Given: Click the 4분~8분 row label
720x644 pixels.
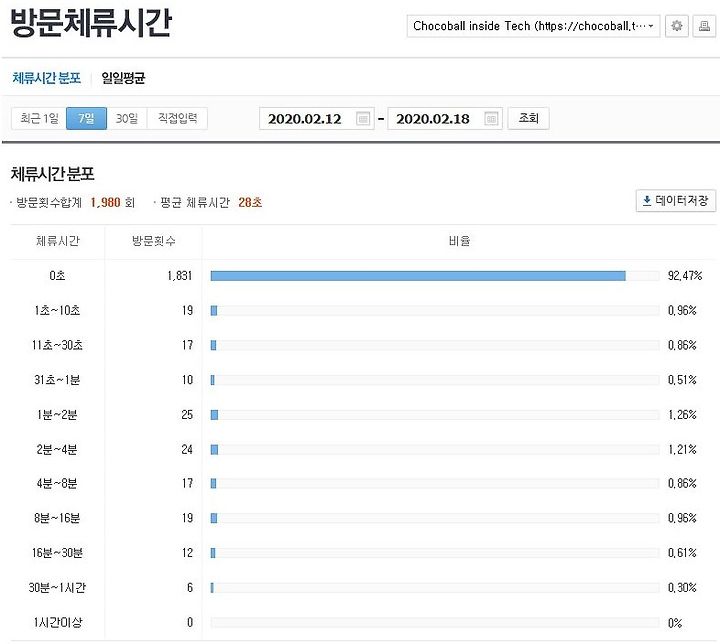Looking at the screenshot, I should tap(57, 484).
